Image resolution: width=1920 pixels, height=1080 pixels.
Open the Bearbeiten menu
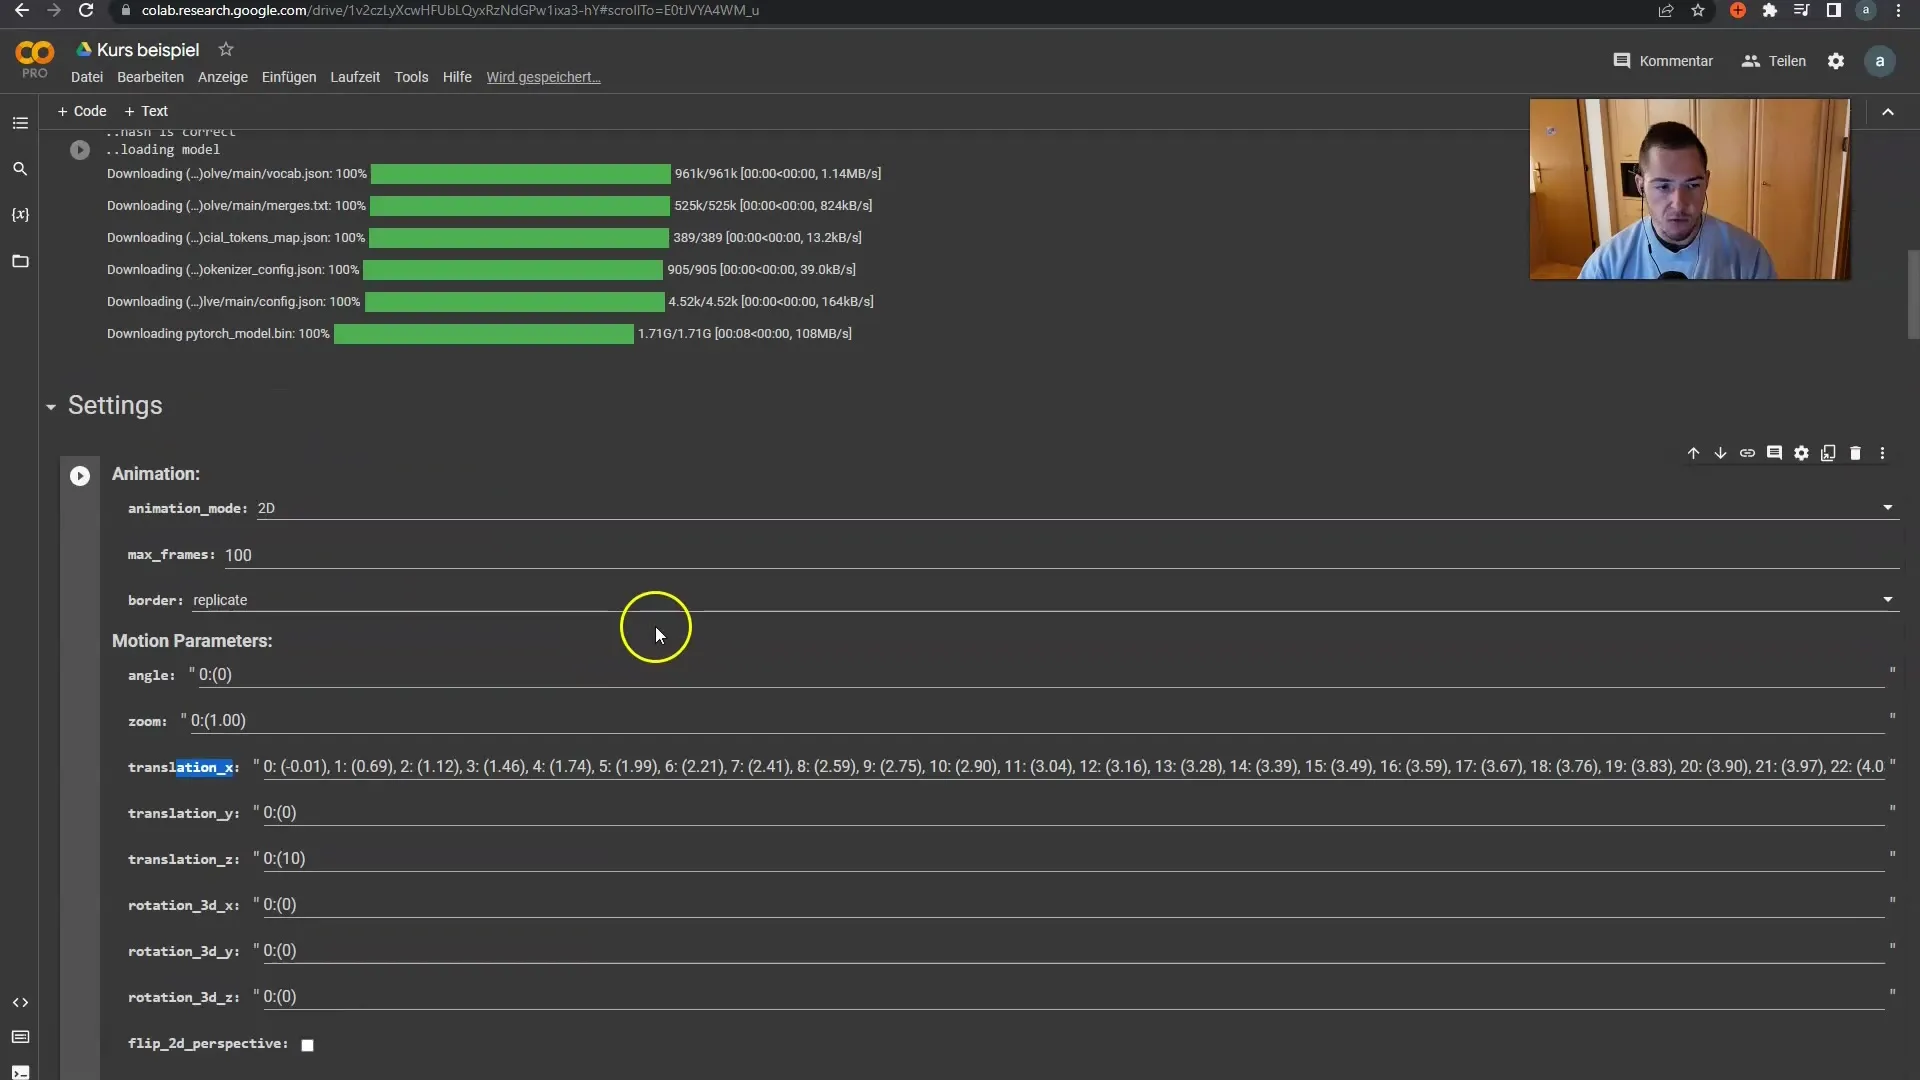pyautogui.click(x=150, y=77)
